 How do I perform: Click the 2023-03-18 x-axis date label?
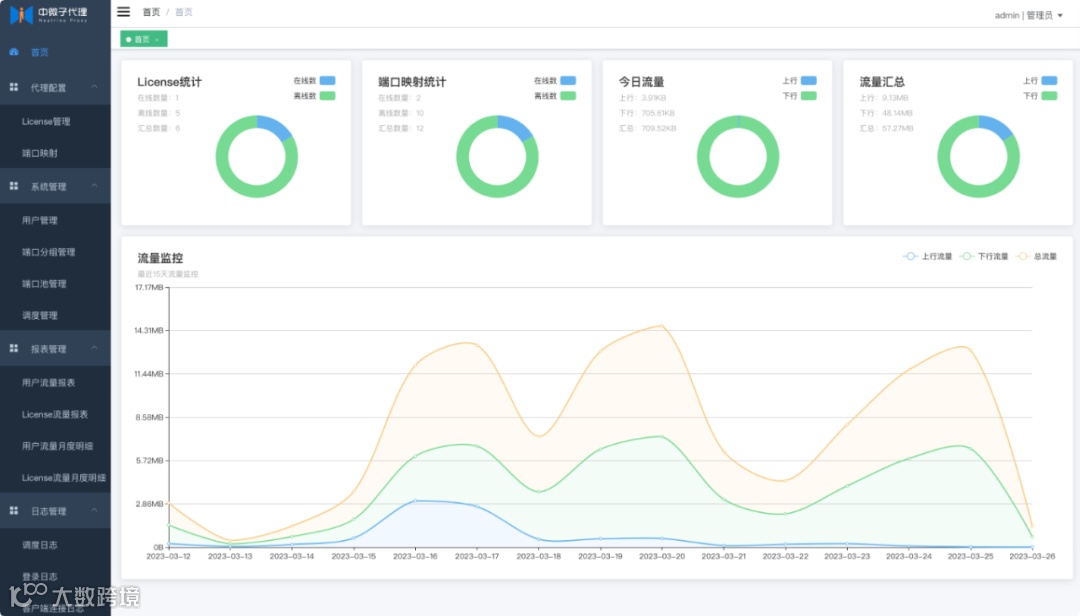tap(539, 556)
